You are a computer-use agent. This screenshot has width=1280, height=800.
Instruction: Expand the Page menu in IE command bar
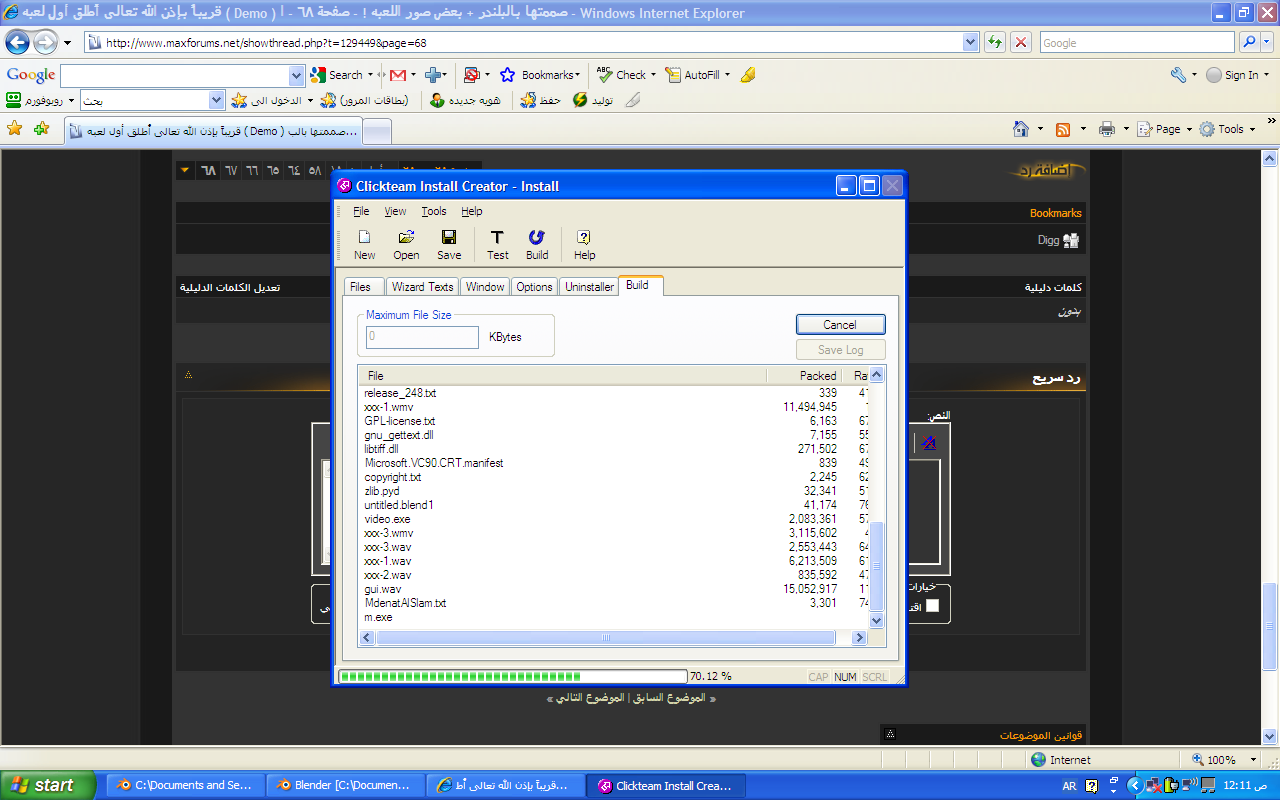[x=1188, y=129]
